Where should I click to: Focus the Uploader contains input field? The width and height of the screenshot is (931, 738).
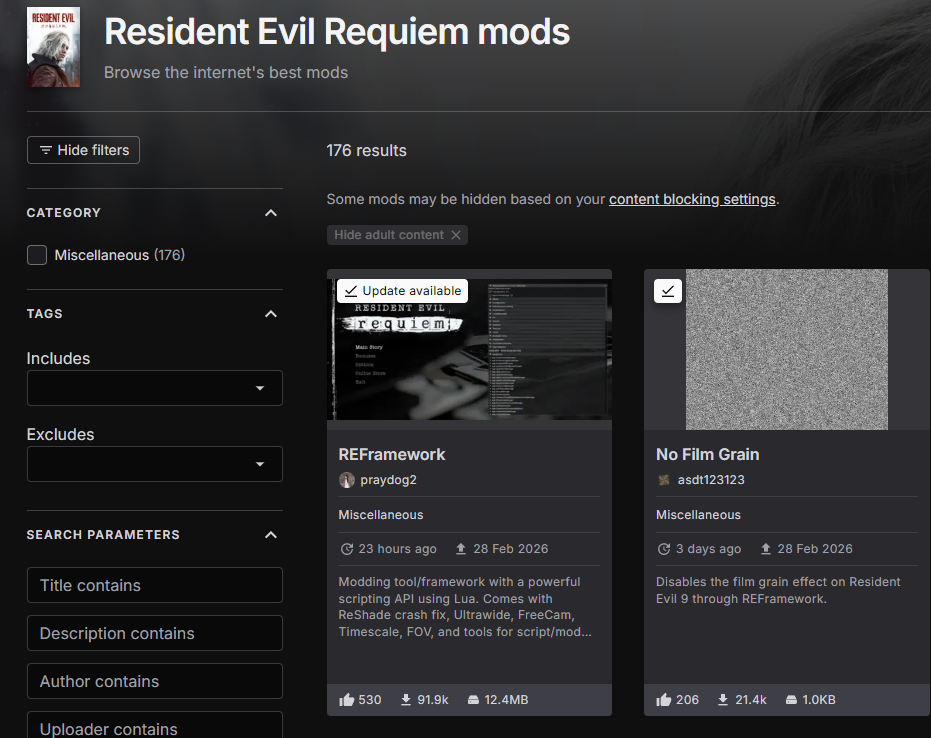click(x=154, y=726)
